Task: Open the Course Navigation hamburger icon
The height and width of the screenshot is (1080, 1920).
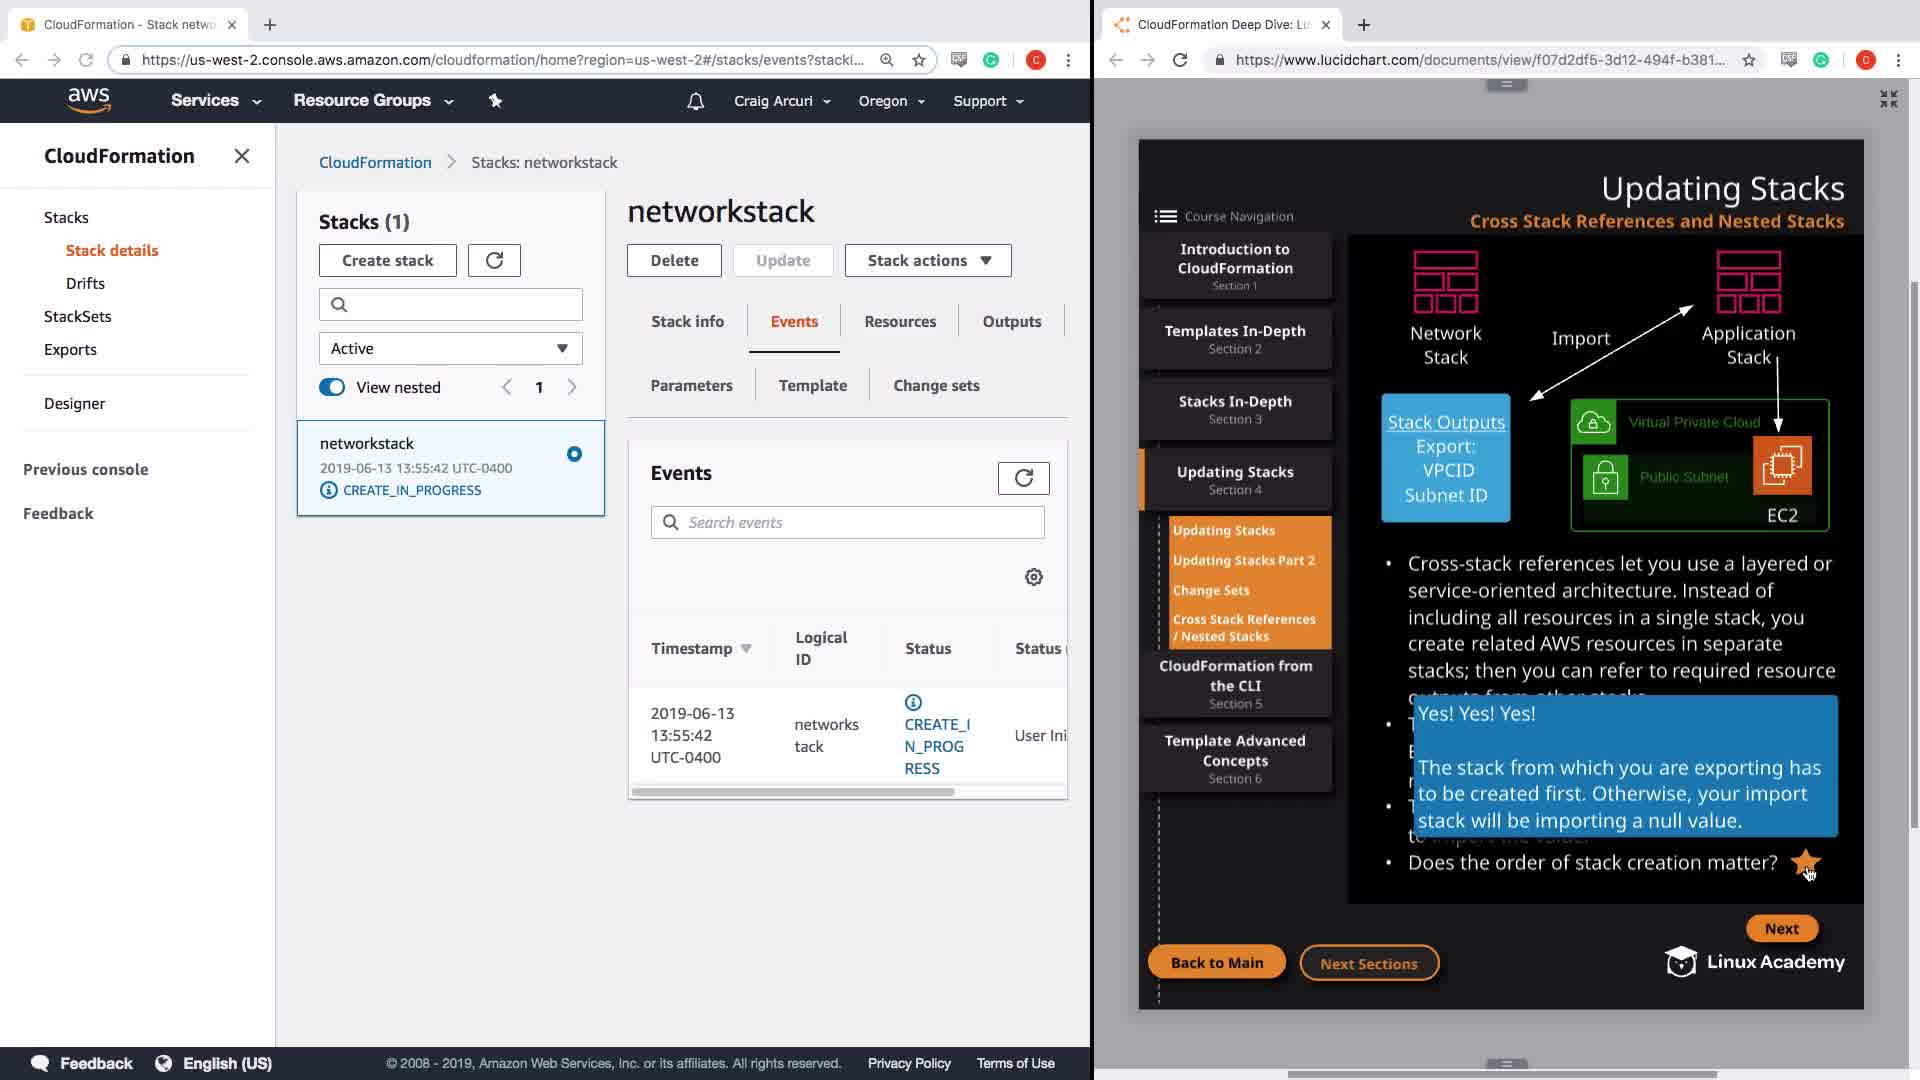Action: click(x=1165, y=216)
